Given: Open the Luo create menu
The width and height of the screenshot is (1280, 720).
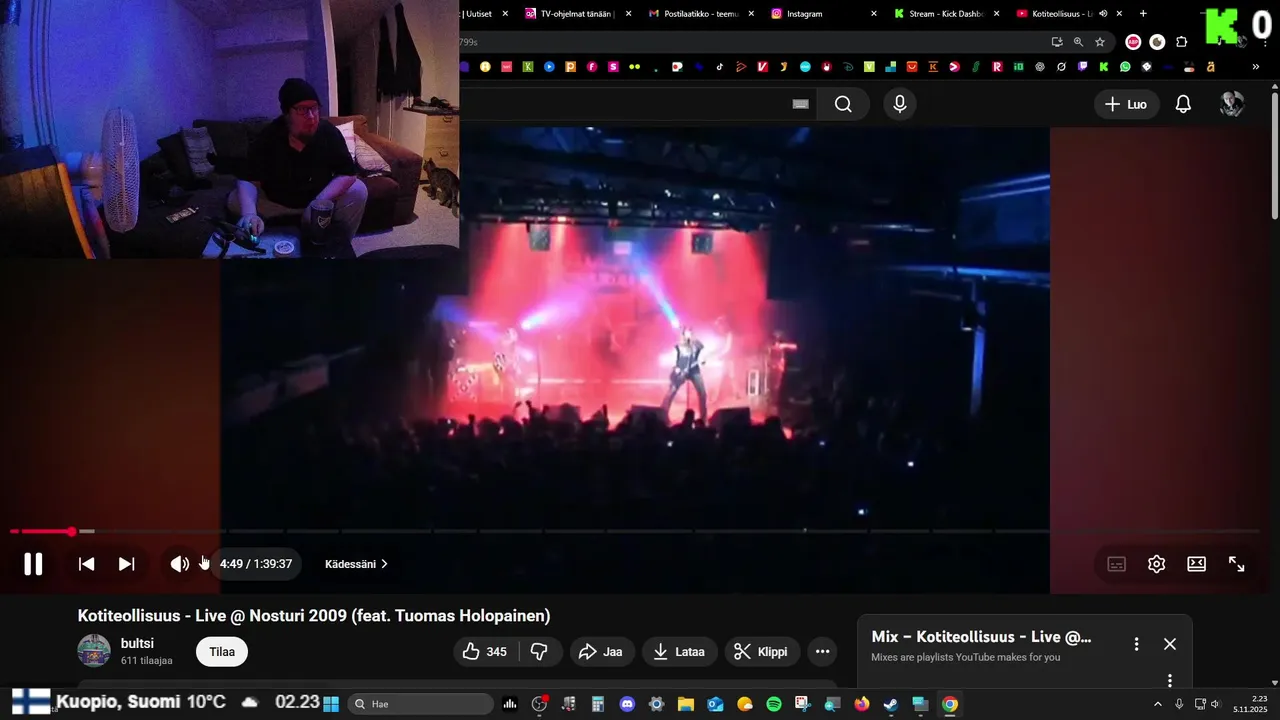Looking at the screenshot, I should (x=1127, y=104).
